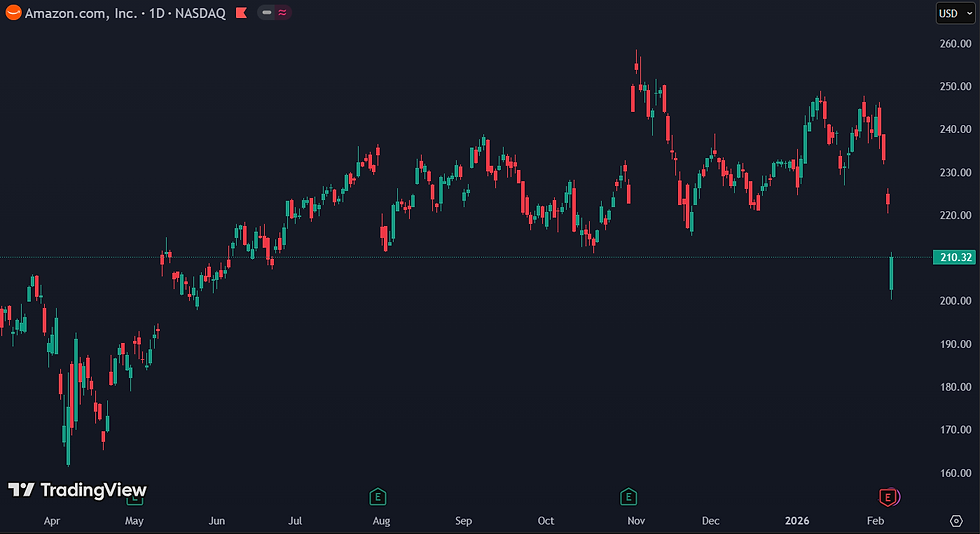Click the 160.00 price axis label
This screenshot has width=980, height=534.
click(x=955, y=473)
